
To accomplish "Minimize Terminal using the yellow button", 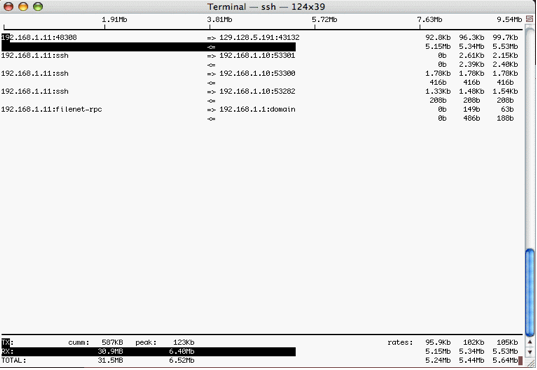I will click(23, 7).
